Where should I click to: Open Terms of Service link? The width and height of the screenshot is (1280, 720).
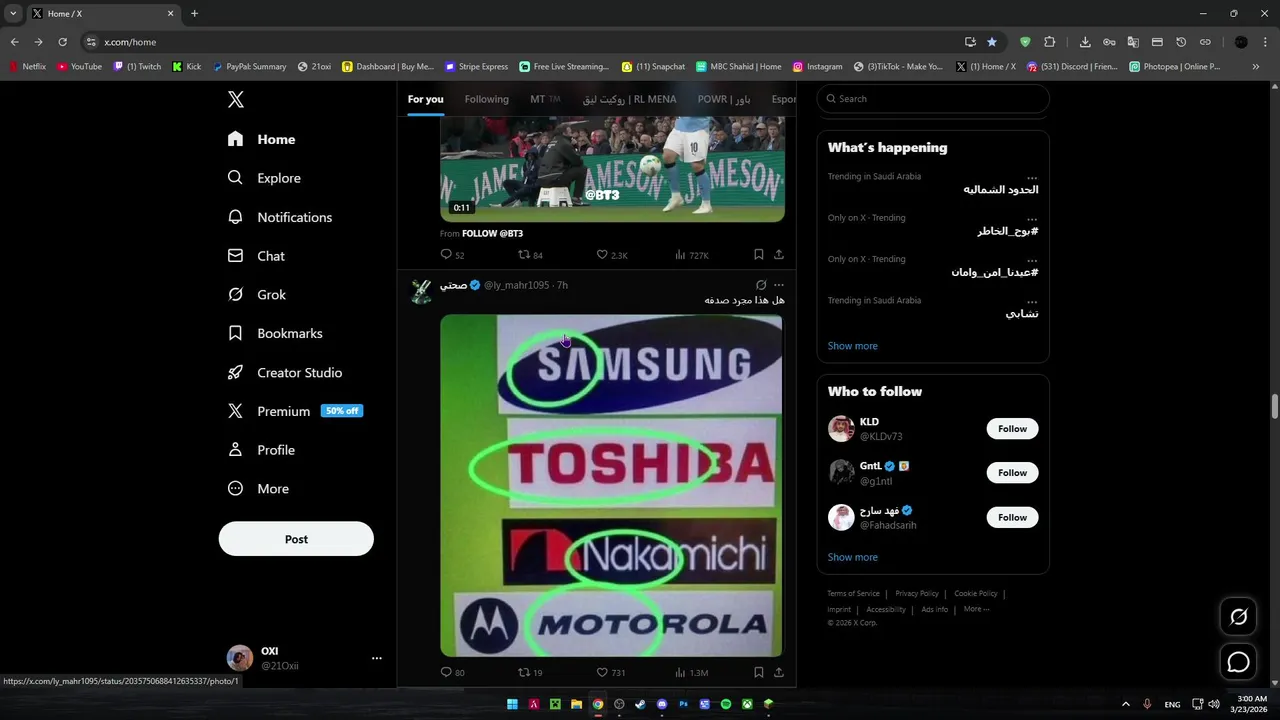(853, 594)
